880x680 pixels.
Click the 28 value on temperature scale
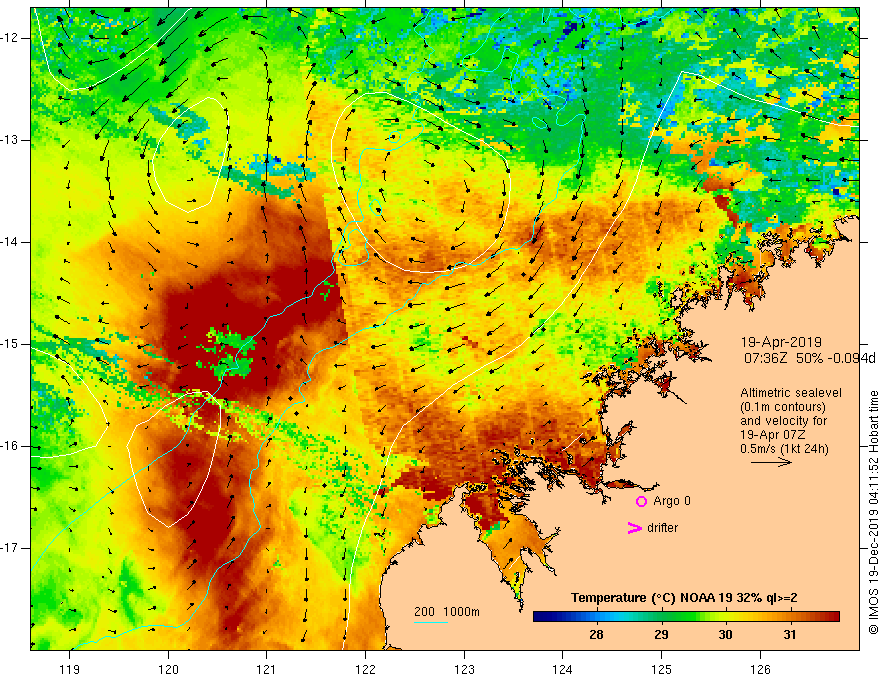(596, 635)
